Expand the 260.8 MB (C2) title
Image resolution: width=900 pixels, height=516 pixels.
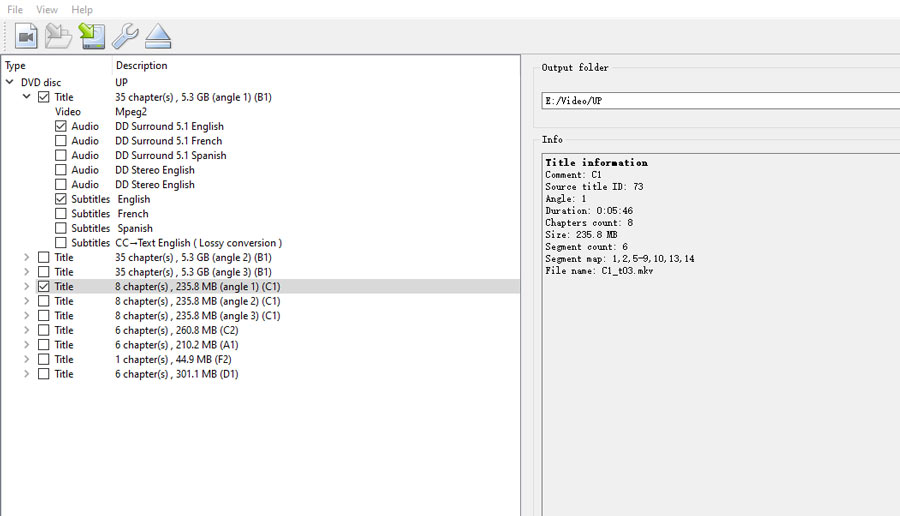point(26,330)
